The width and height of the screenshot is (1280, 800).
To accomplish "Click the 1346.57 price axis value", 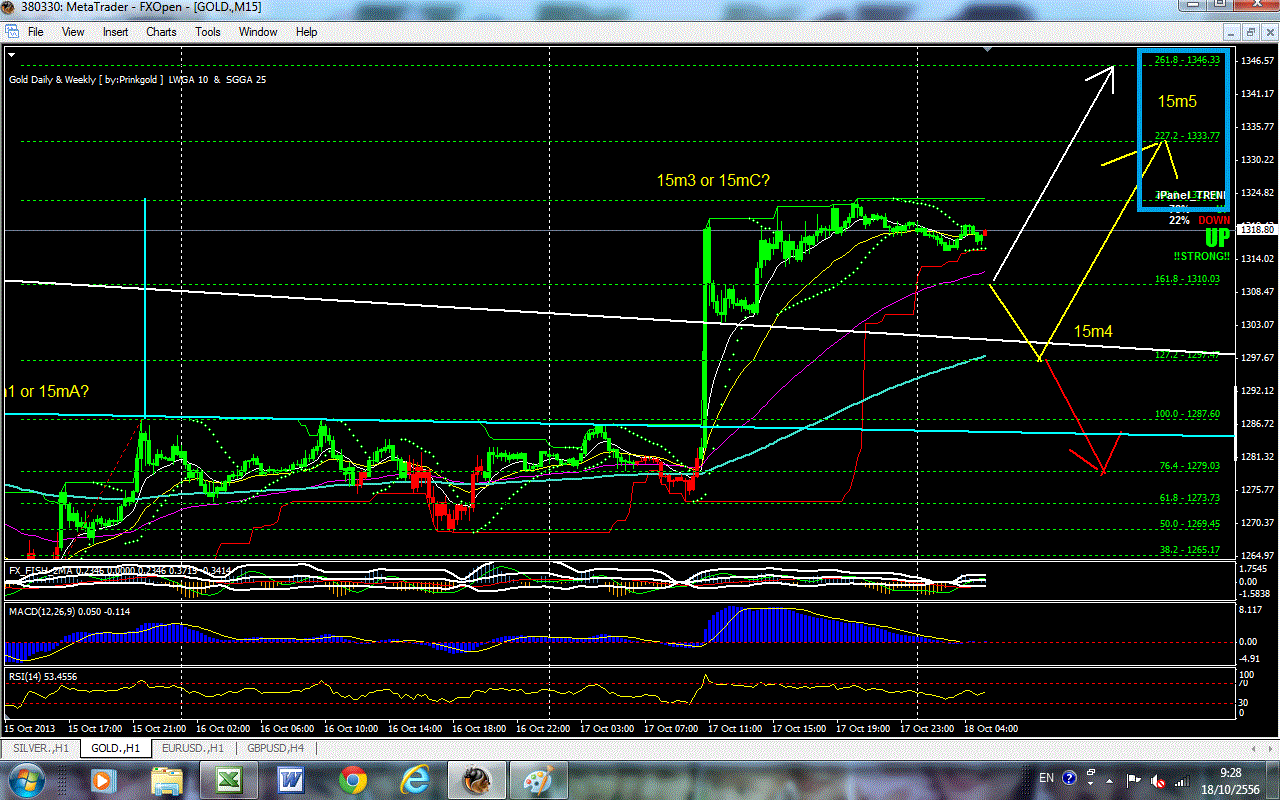I will tap(1258, 61).
